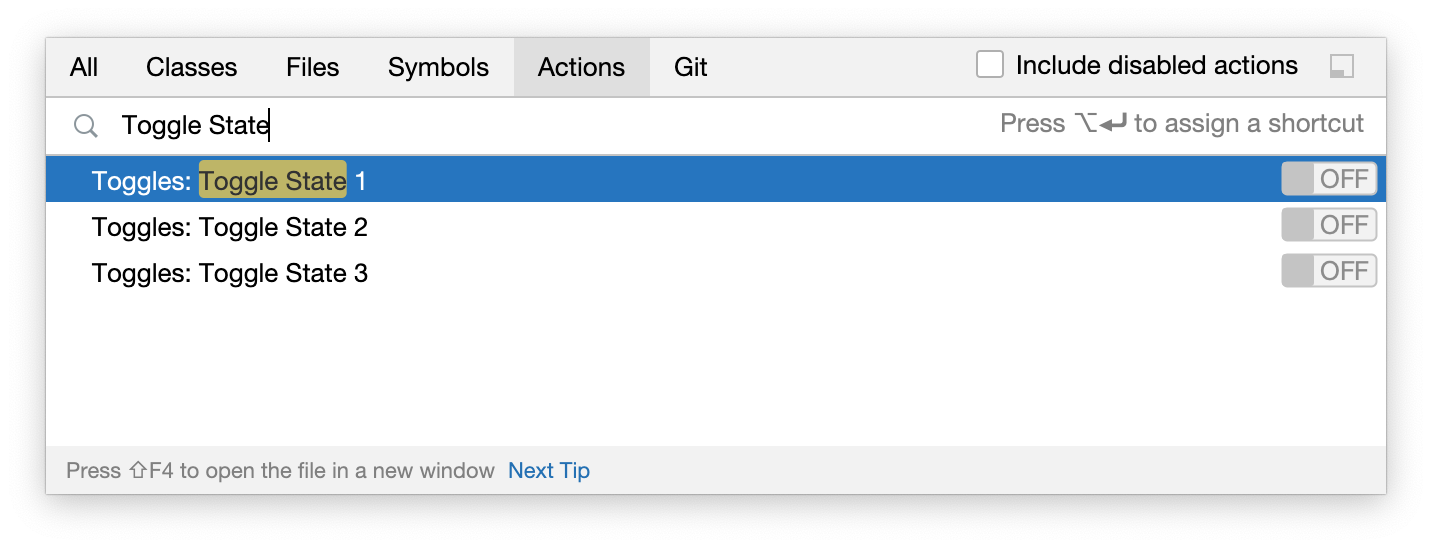Click the Actions tab

[582, 67]
